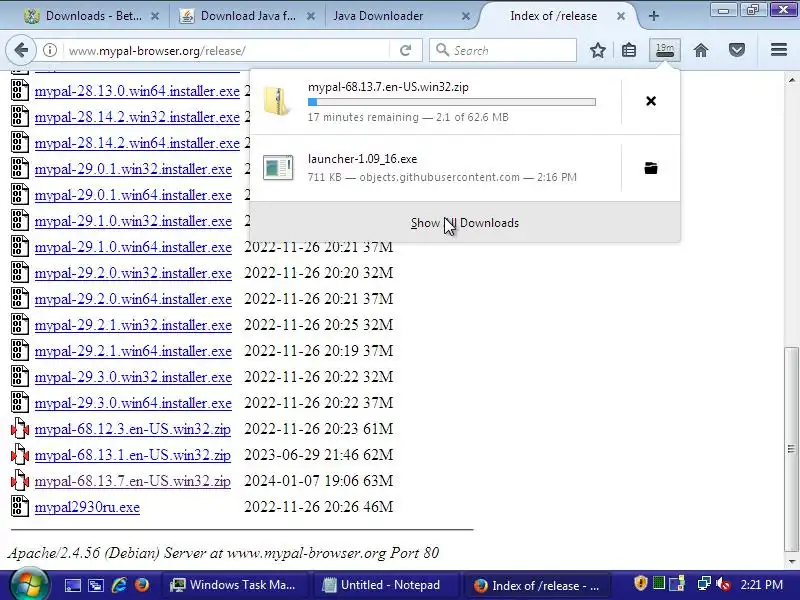Click mypal-29.1.0.win64.installer.exe link
The height and width of the screenshot is (600, 800).
tap(133, 247)
